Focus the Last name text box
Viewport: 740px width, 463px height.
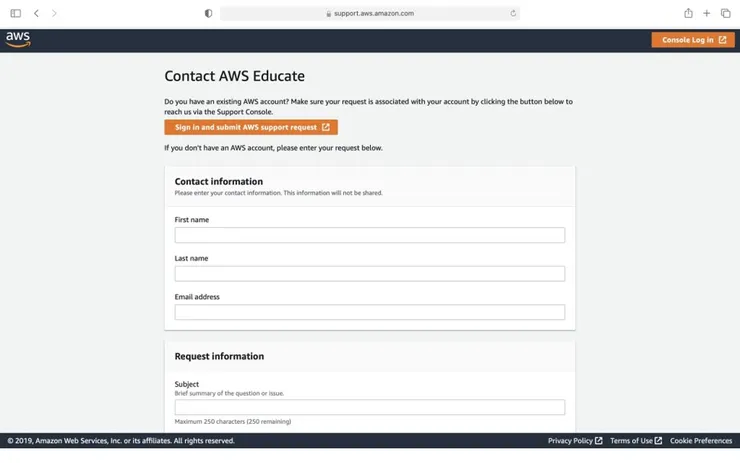pyautogui.click(x=369, y=274)
